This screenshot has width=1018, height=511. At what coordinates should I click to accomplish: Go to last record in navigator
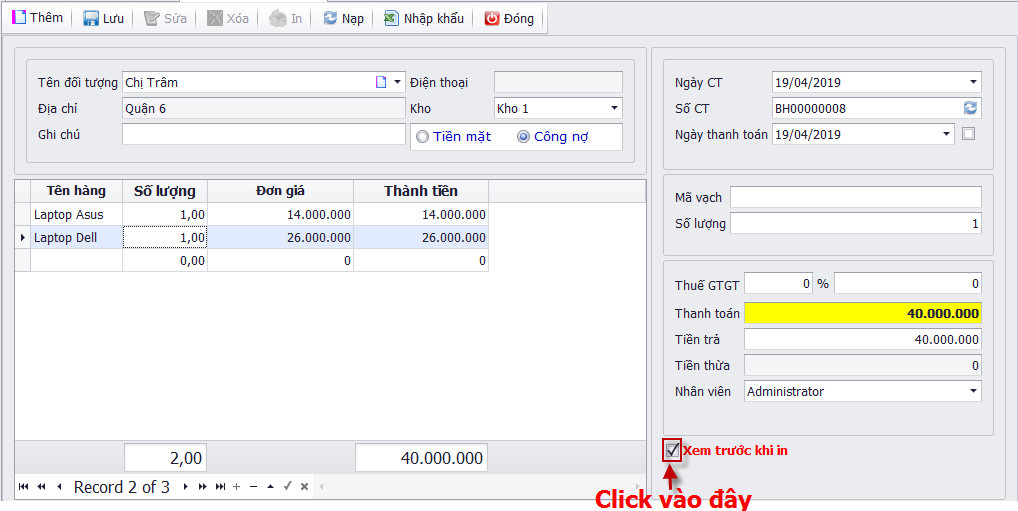click(221, 487)
